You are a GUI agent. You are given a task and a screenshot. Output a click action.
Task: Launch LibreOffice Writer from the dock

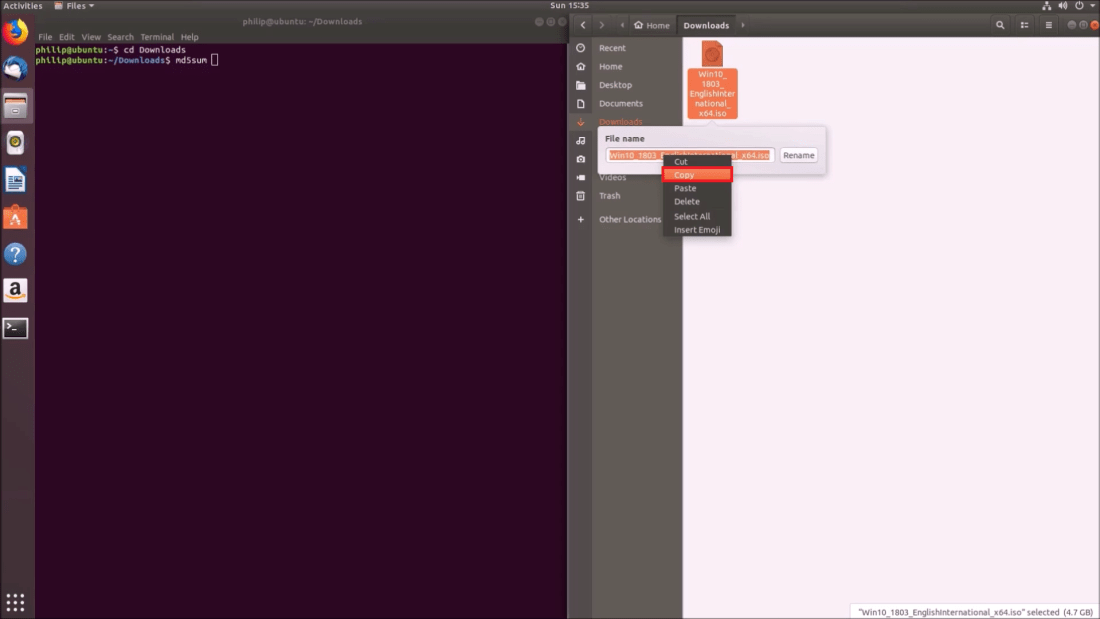click(15, 180)
